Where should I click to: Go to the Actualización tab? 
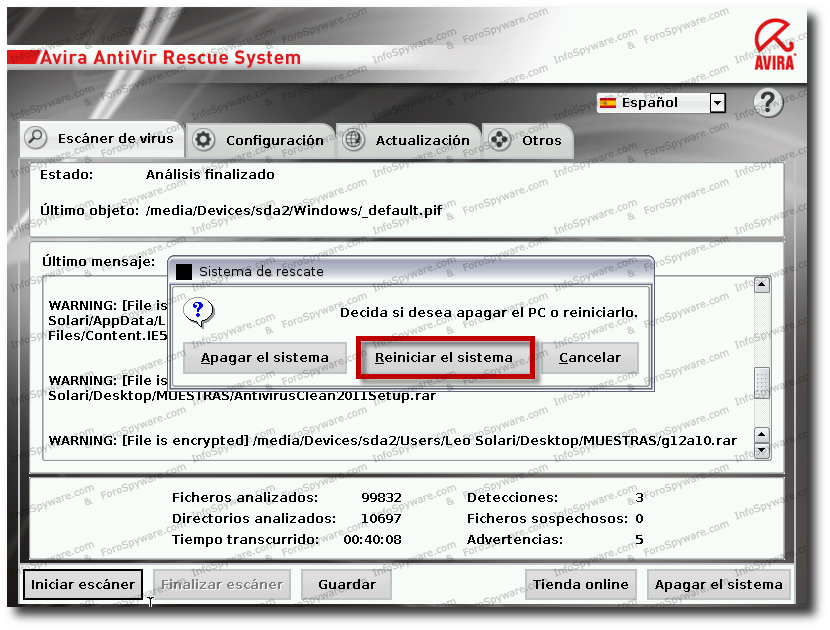408,140
